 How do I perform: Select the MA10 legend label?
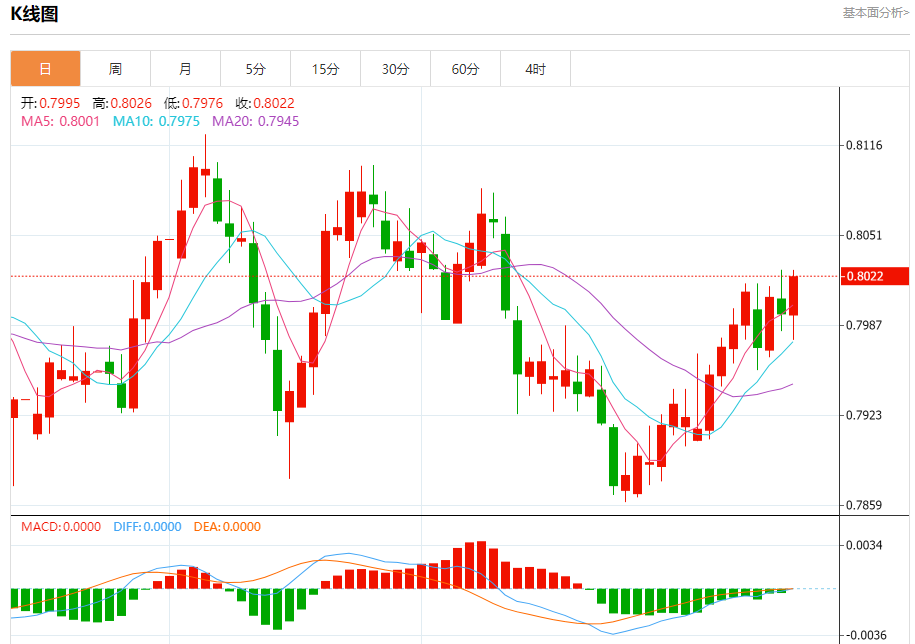pyautogui.click(x=155, y=121)
